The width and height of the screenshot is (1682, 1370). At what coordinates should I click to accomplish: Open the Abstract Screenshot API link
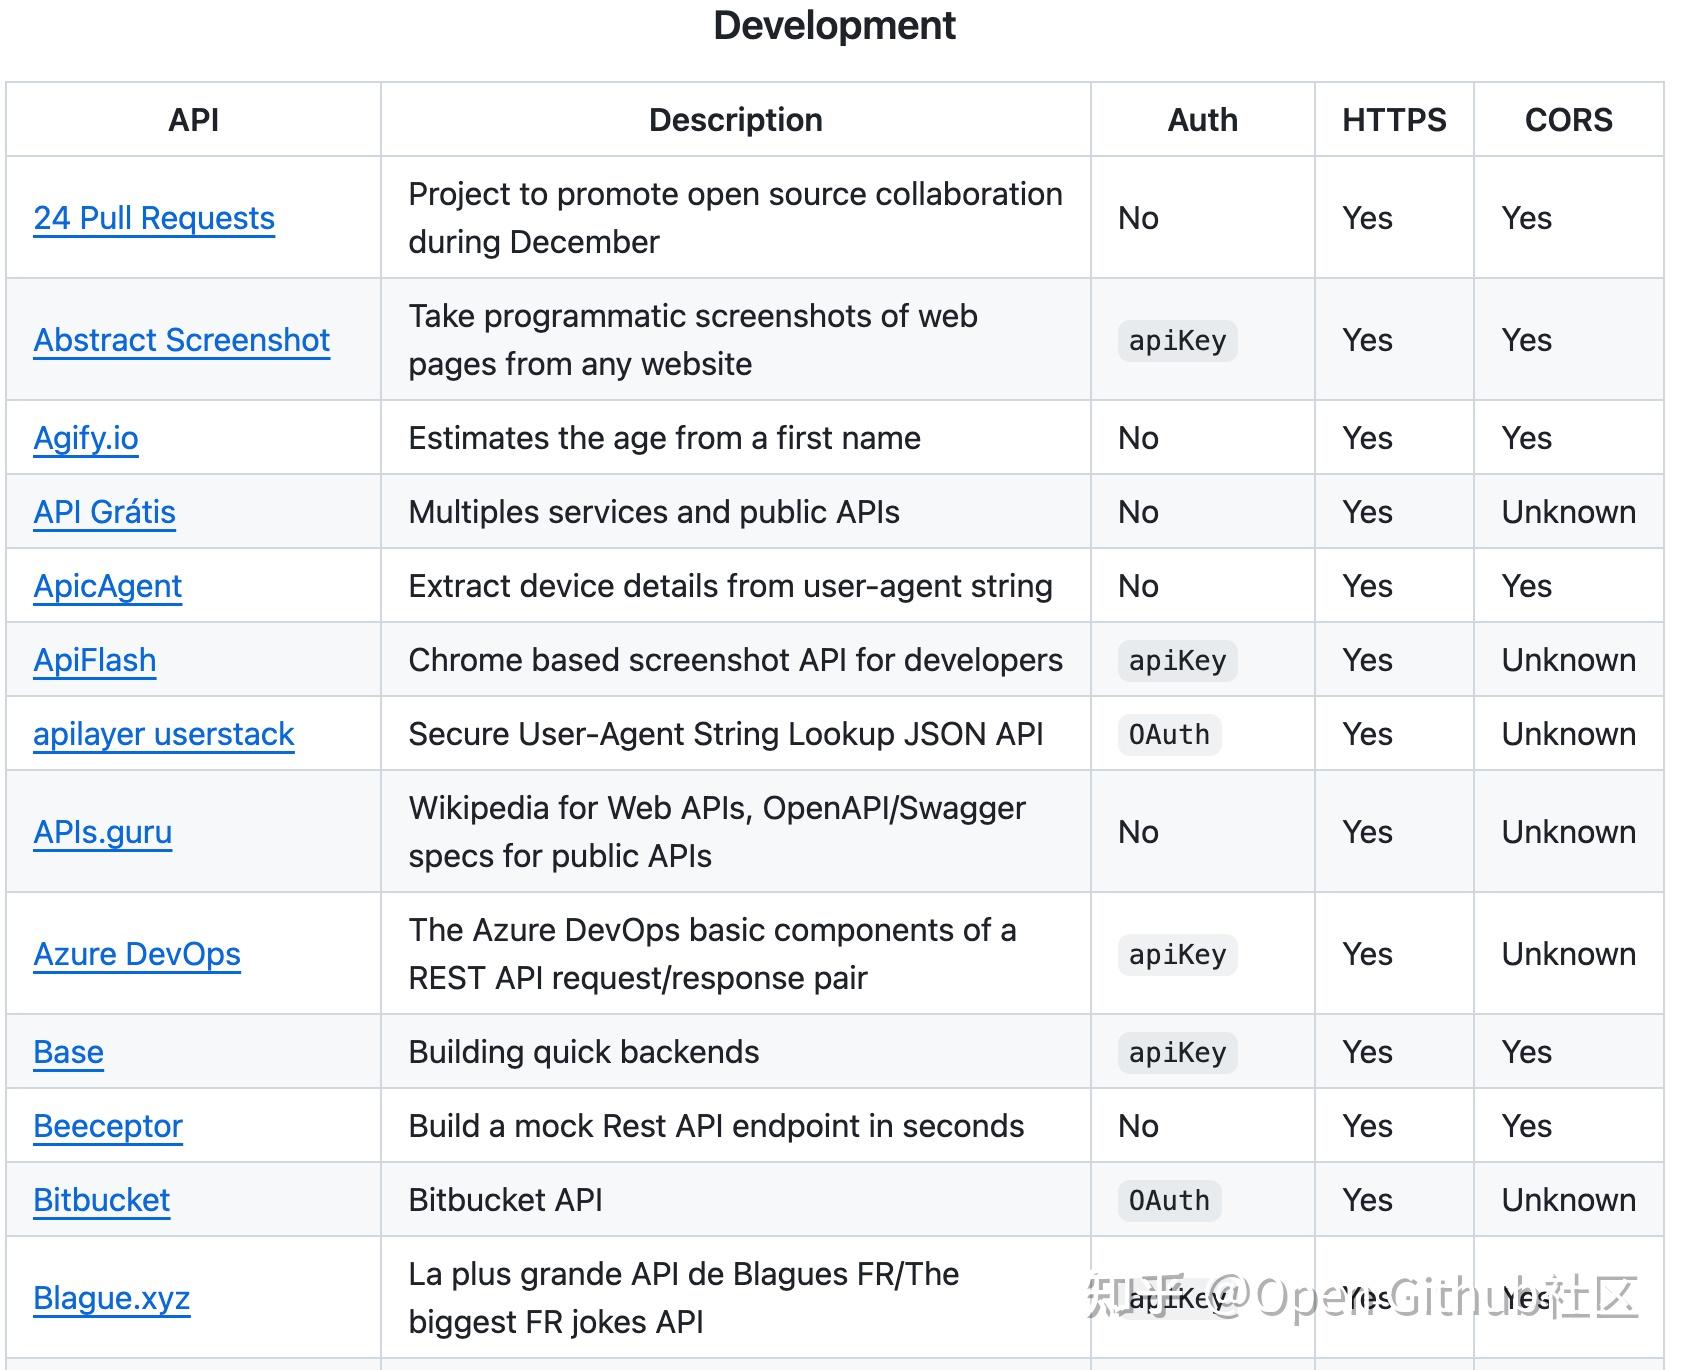pos(182,340)
